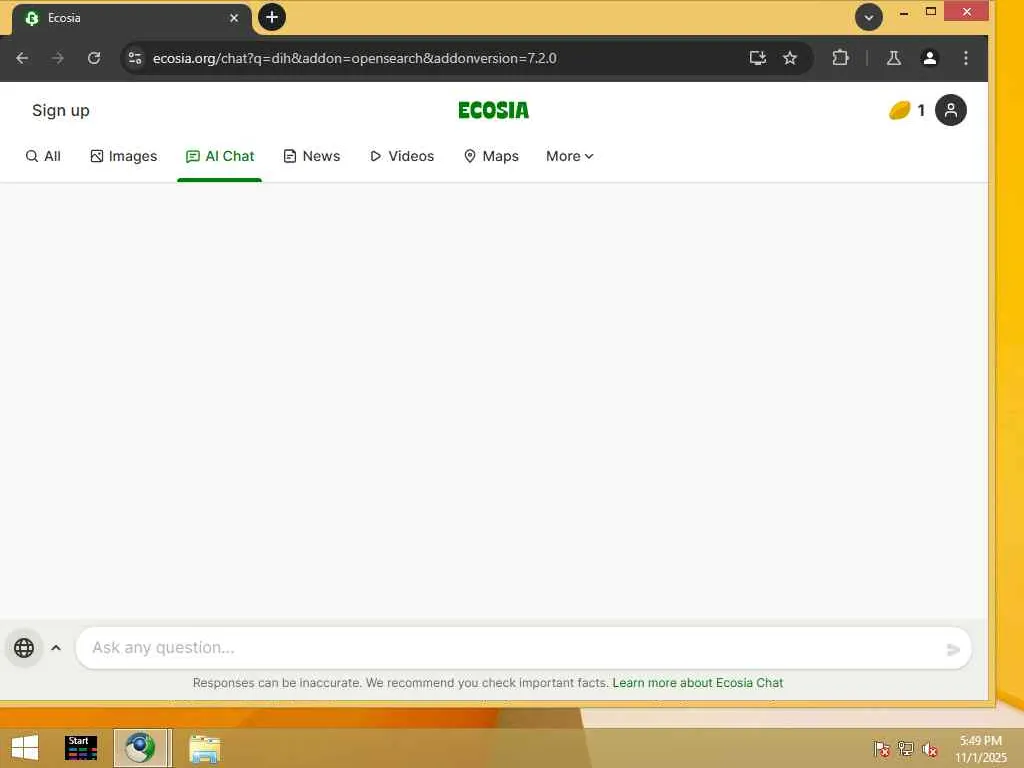This screenshot has height=768, width=1024.
Task: Click the Sign up link
Action: click(x=61, y=110)
